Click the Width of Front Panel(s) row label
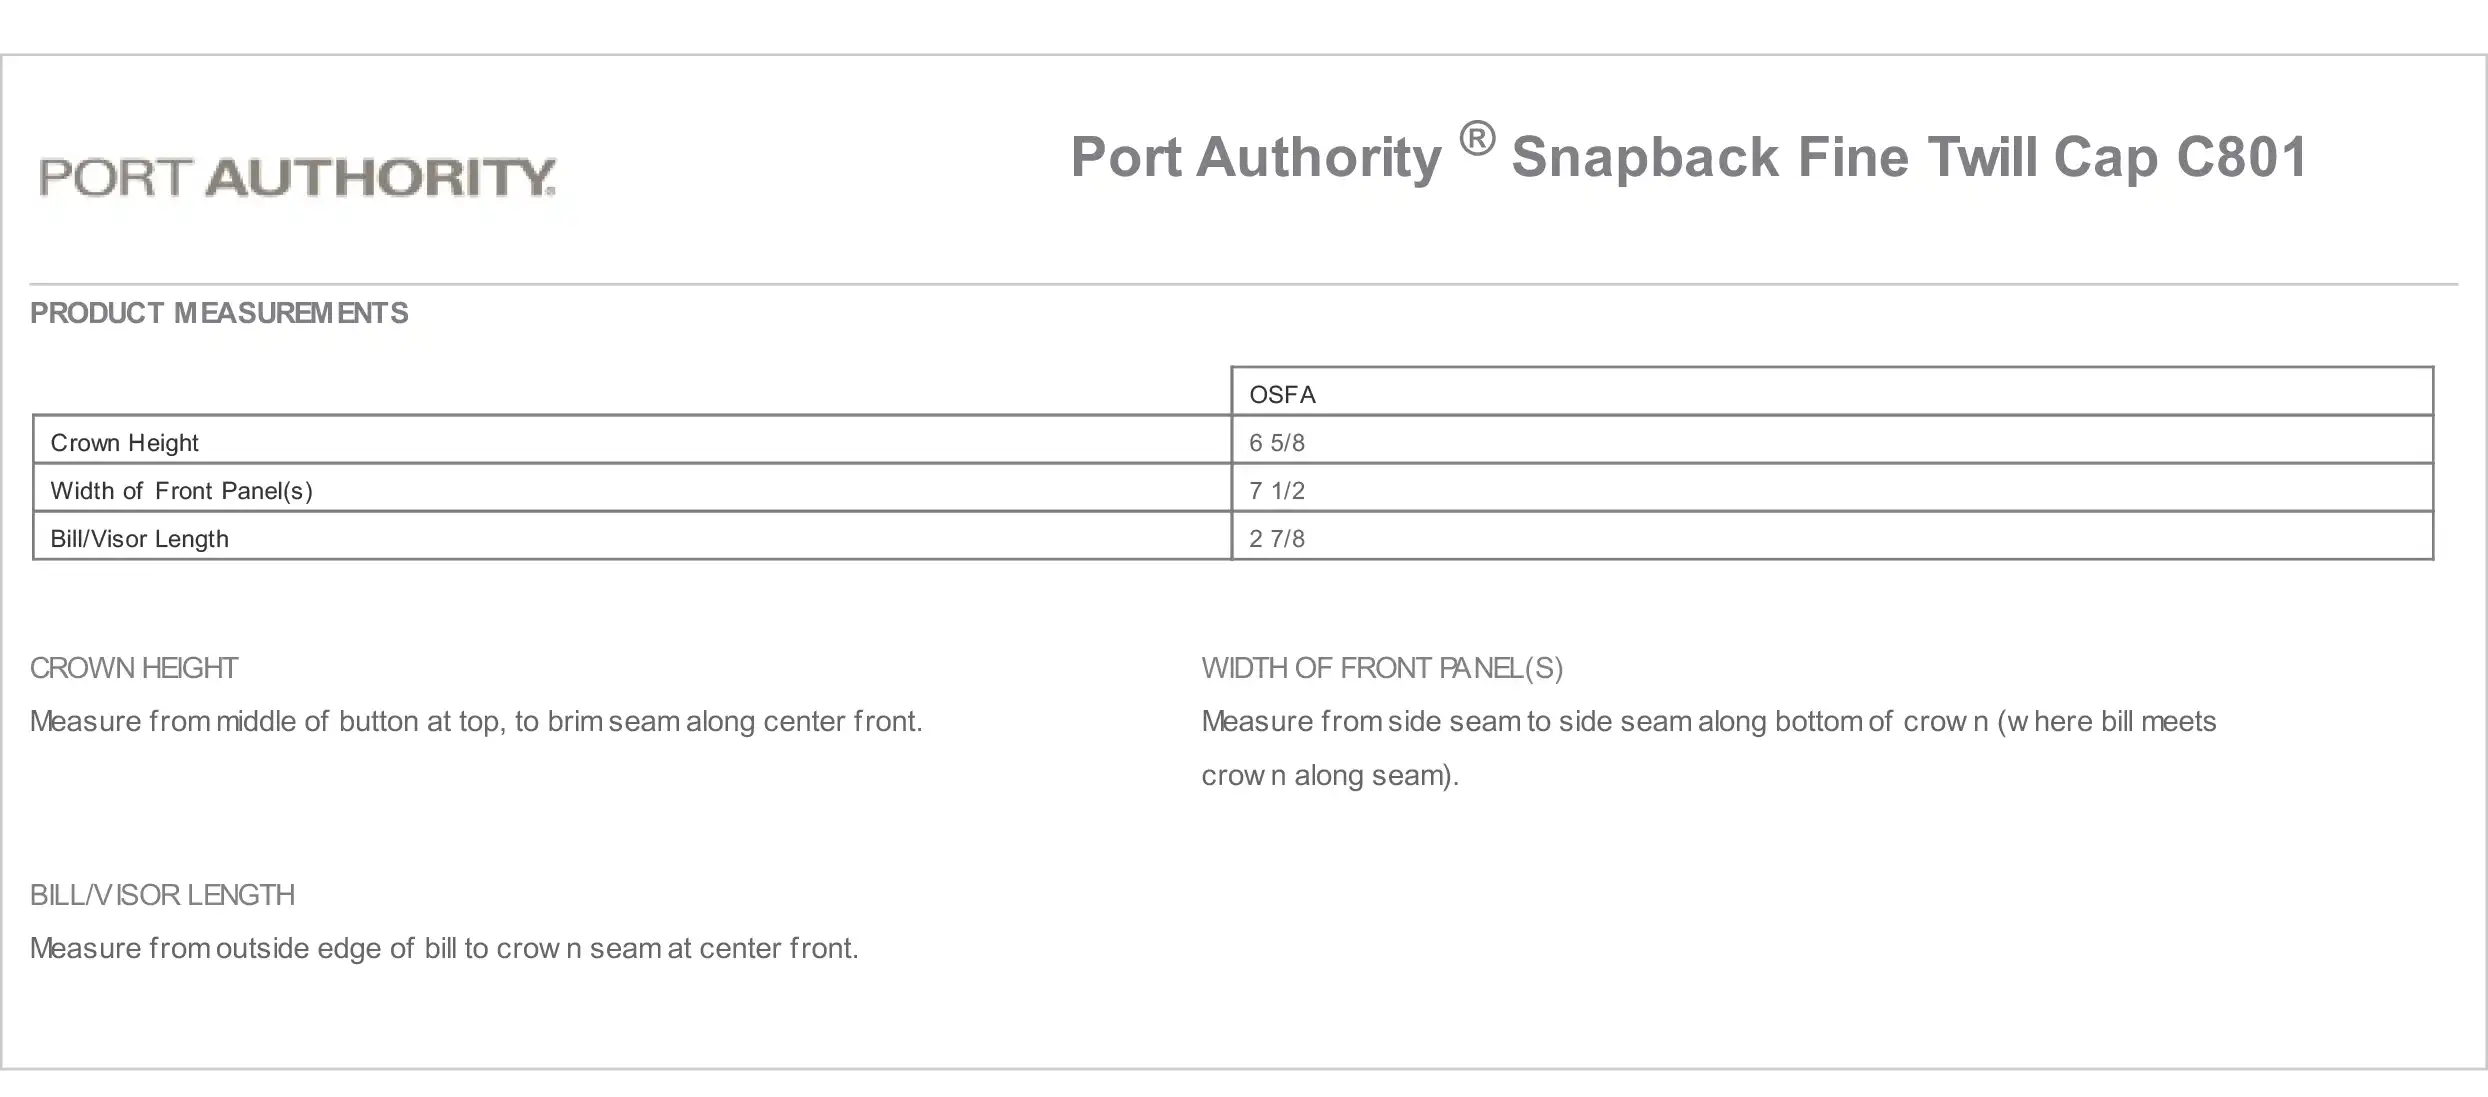2488x1097 pixels. pyautogui.click(x=181, y=491)
